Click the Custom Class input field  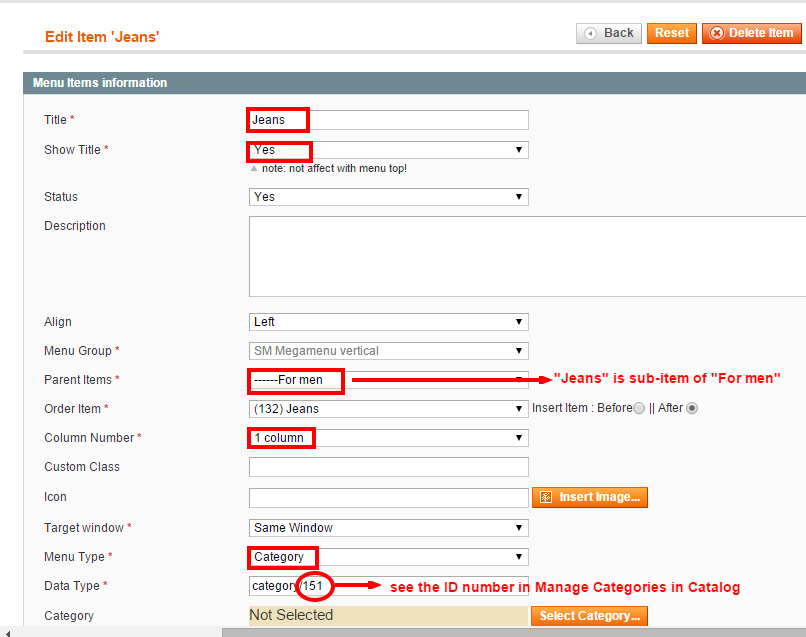[389, 467]
